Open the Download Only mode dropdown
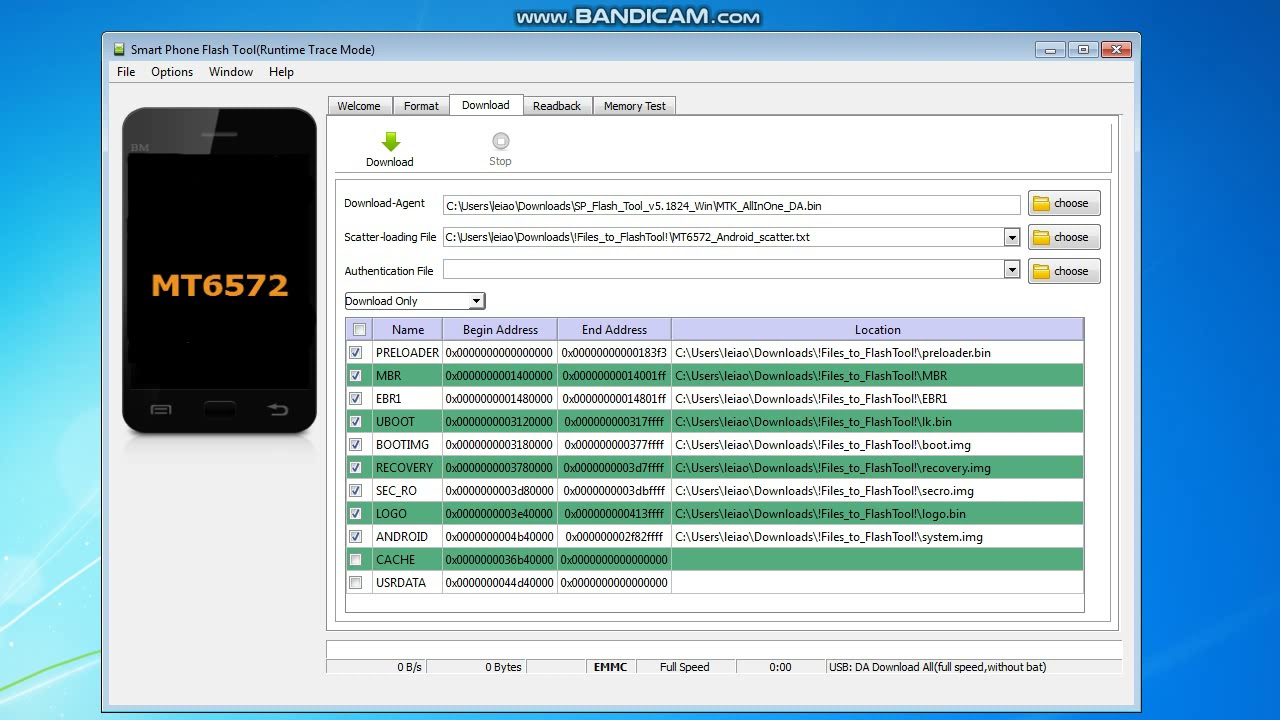Screen dimensions: 1280x720 [415, 301]
